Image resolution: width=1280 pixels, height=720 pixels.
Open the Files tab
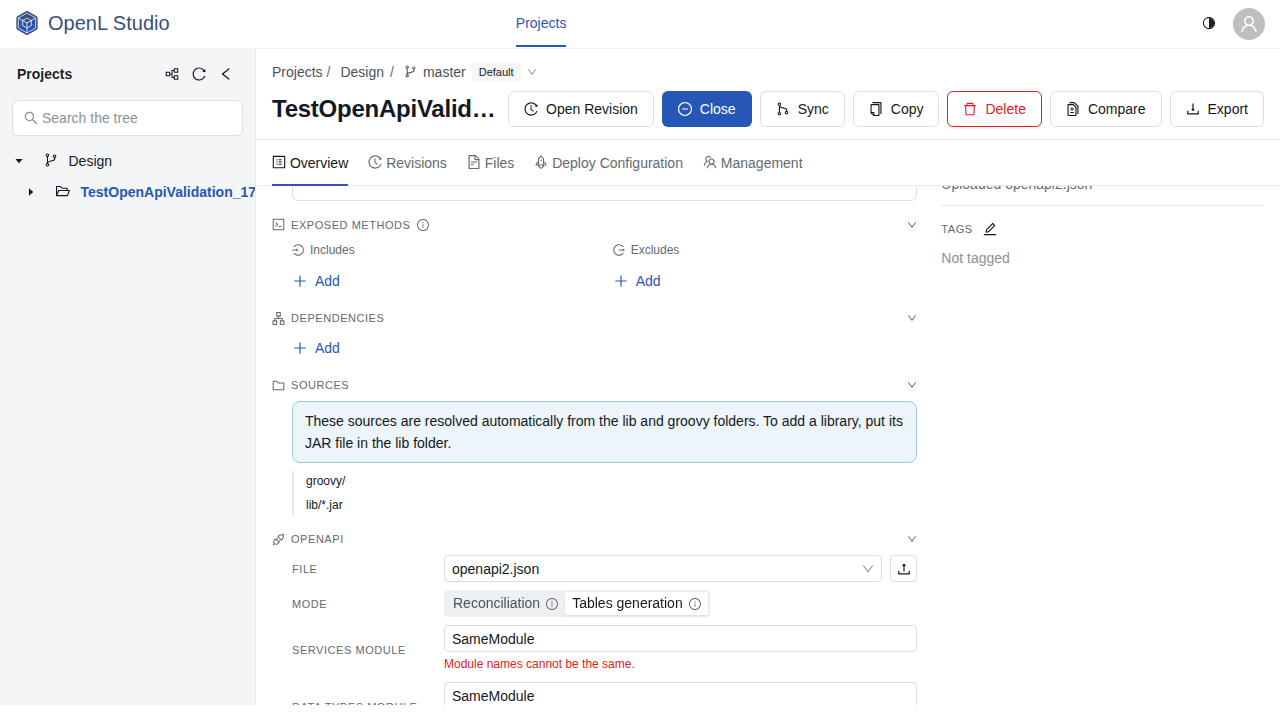coord(491,163)
